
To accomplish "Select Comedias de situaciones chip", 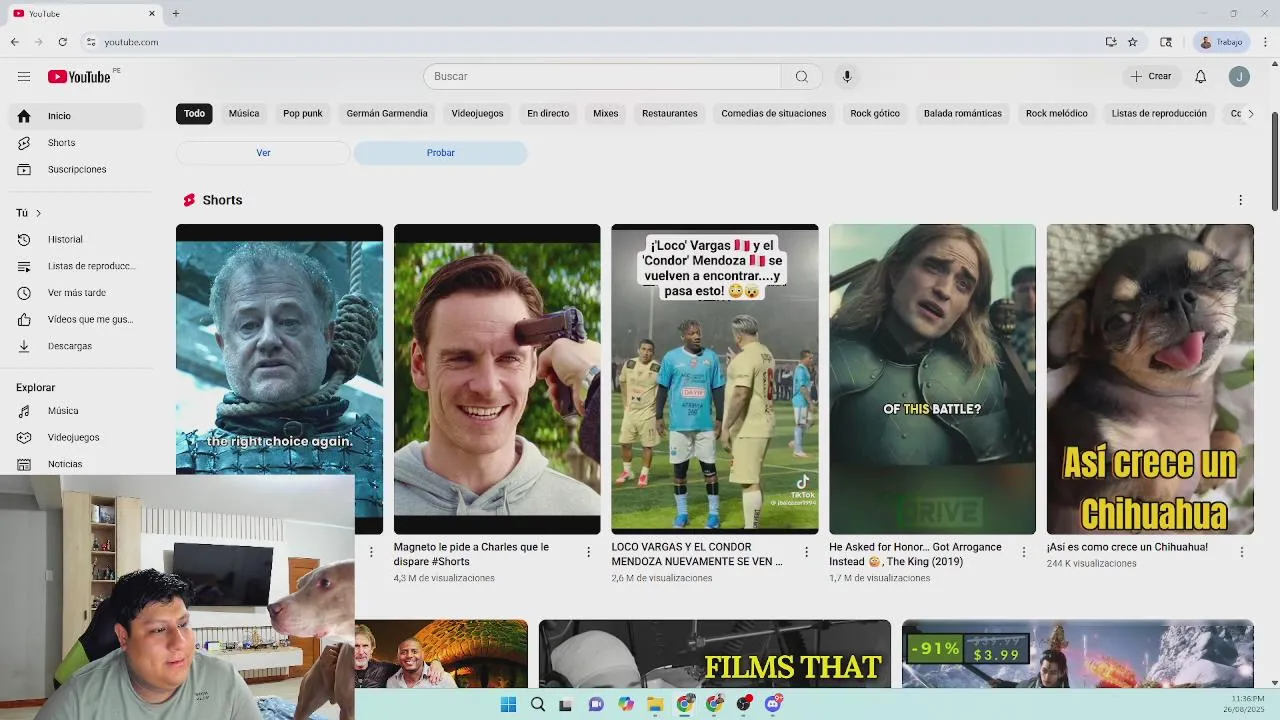I will point(774,113).
